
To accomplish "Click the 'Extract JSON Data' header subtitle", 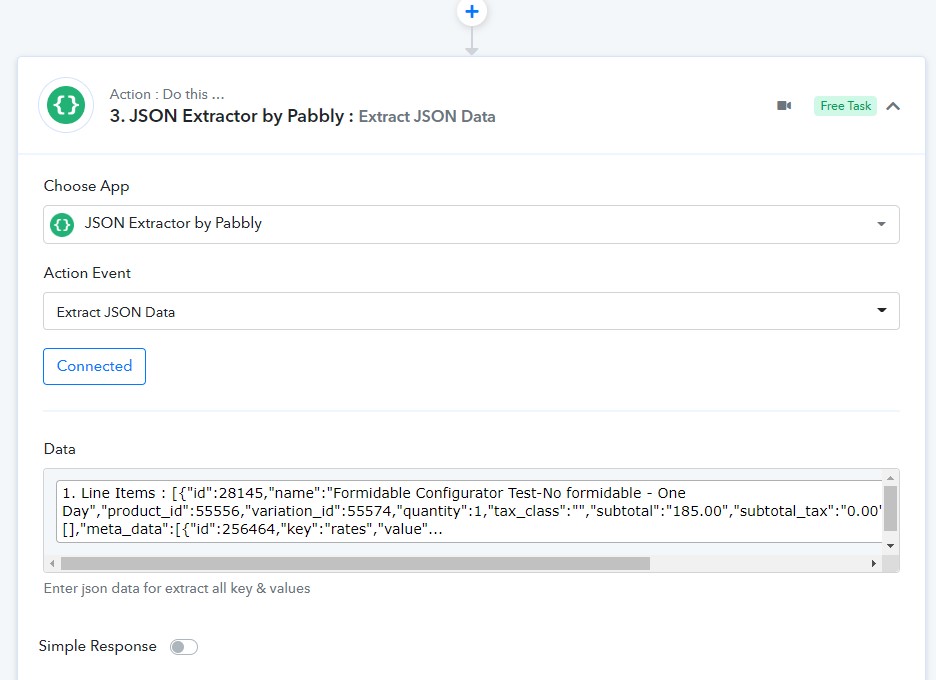I will point(427,116).
